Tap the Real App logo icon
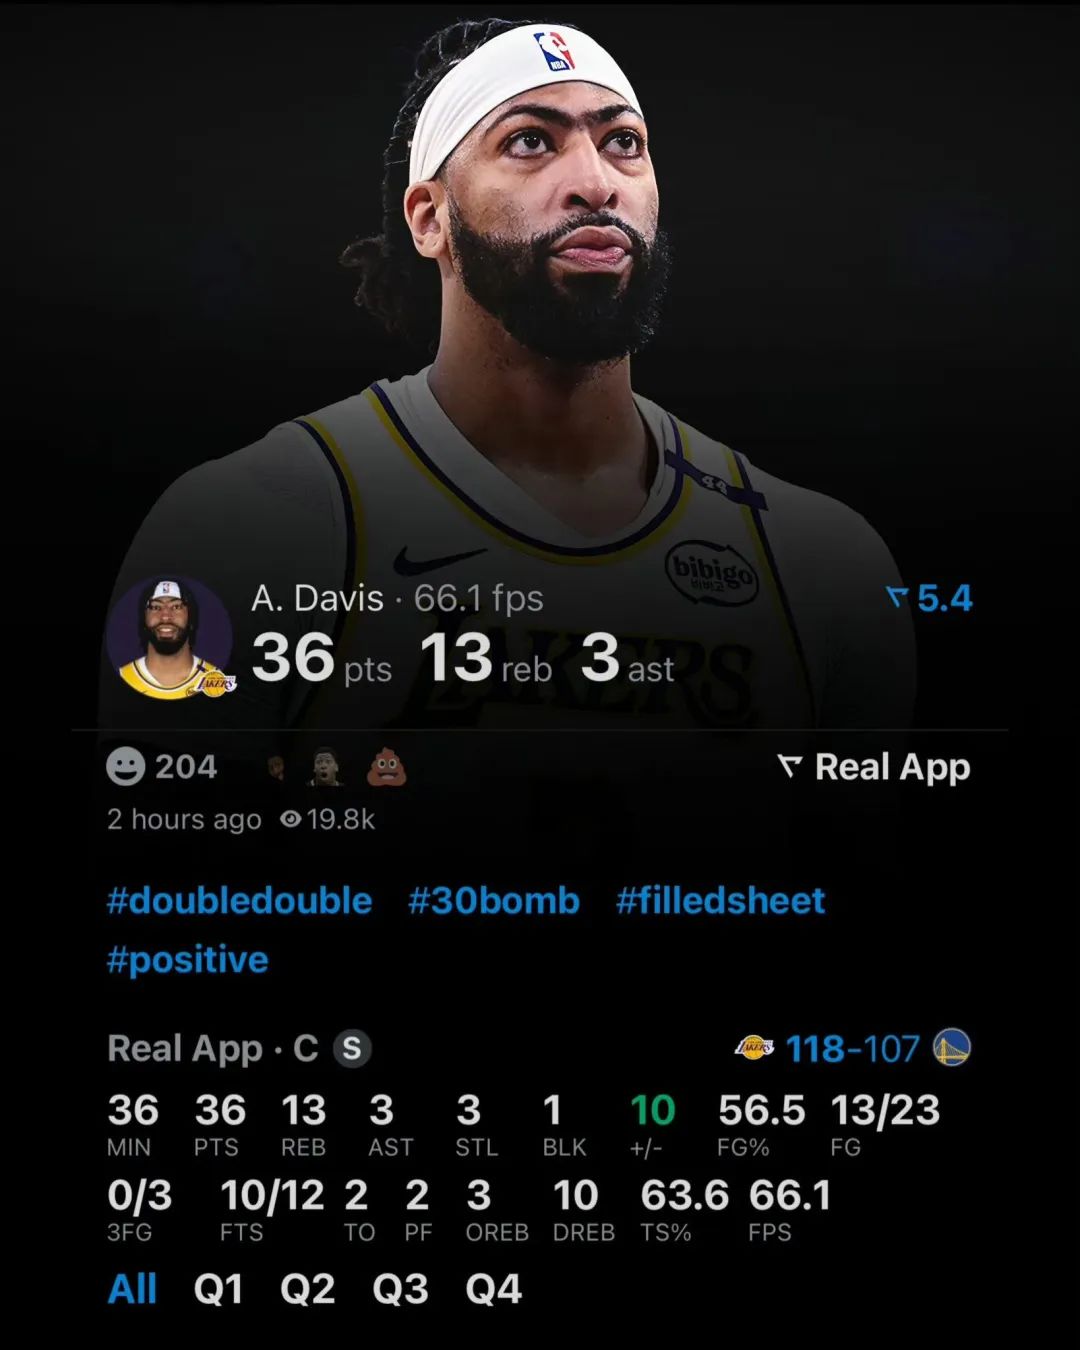 (x=790, y=767)
